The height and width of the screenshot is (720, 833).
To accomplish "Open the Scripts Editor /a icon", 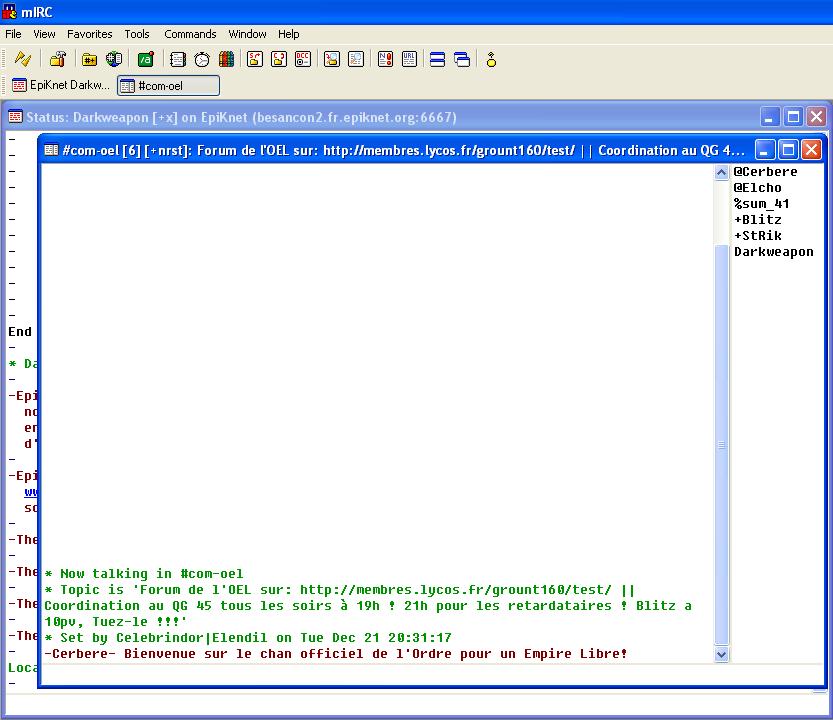I will [146, 59].
